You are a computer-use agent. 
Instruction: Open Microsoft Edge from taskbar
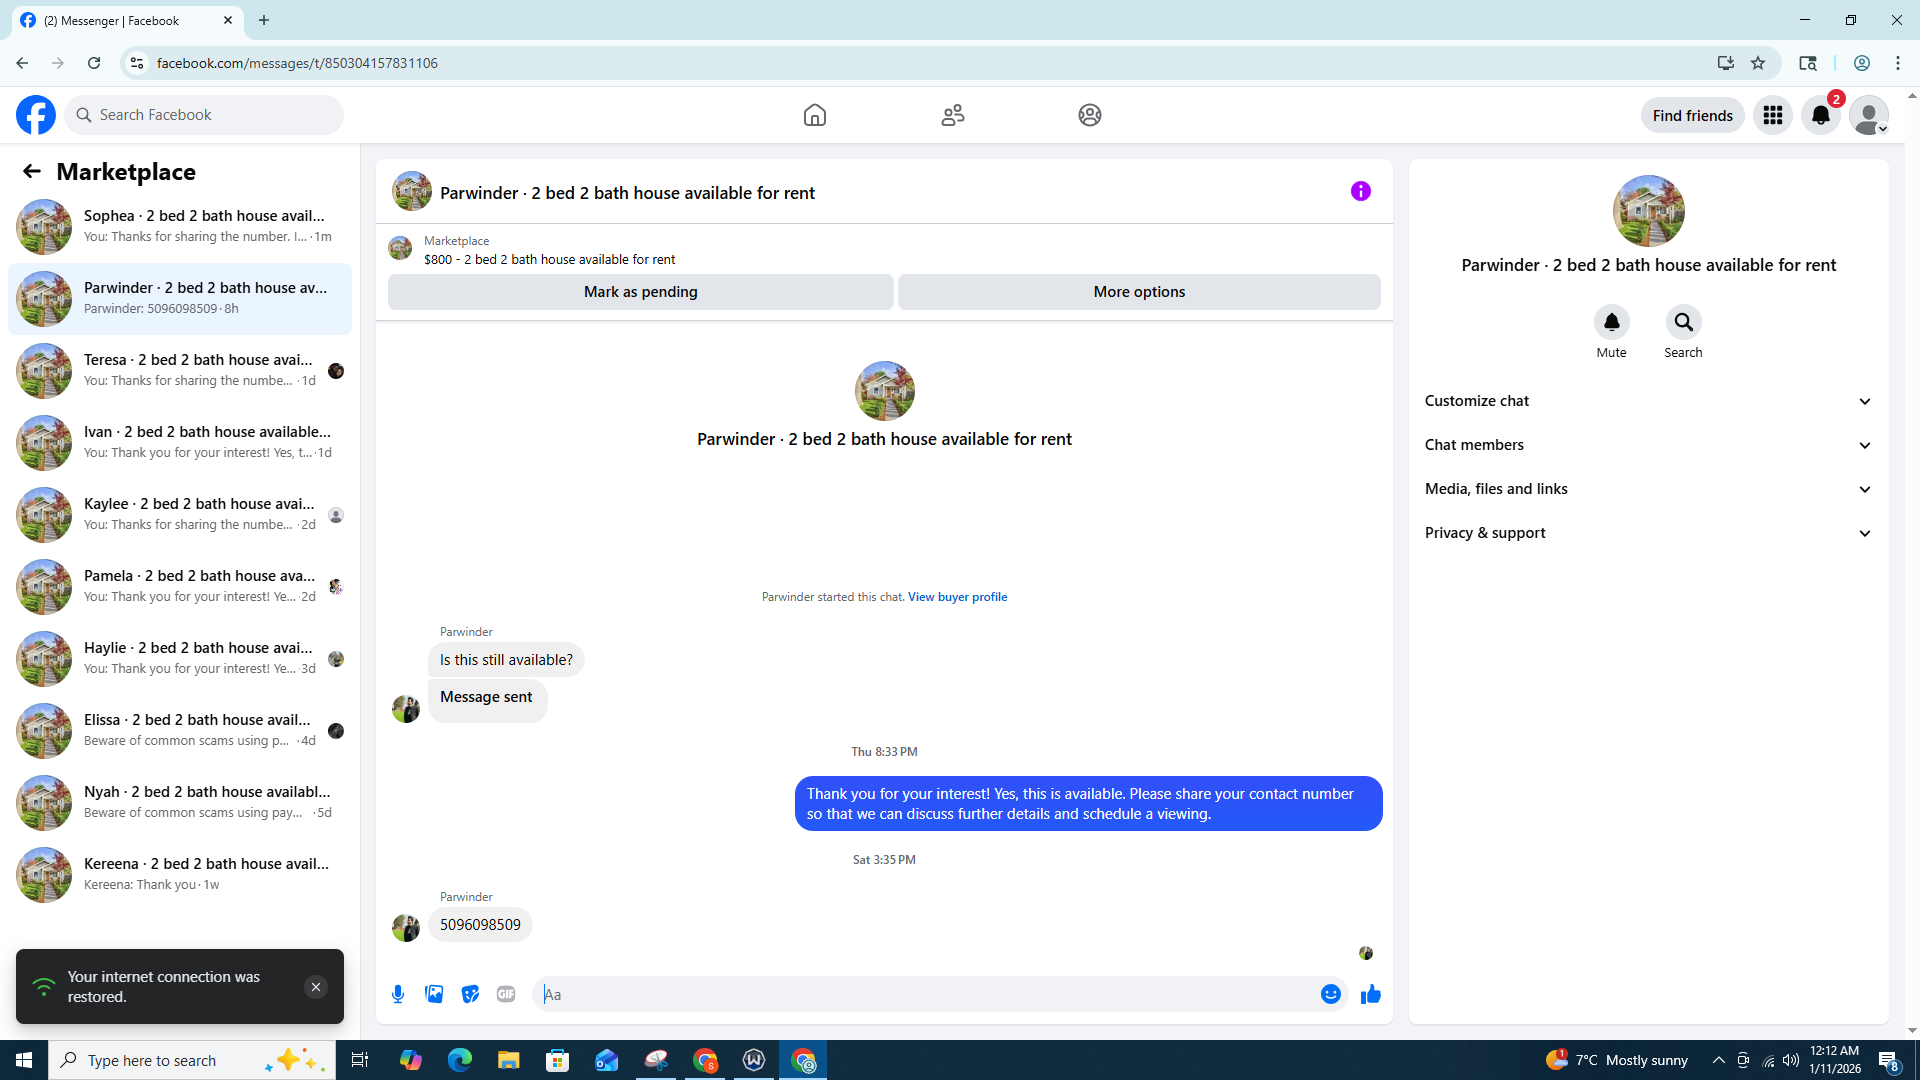460,1060
